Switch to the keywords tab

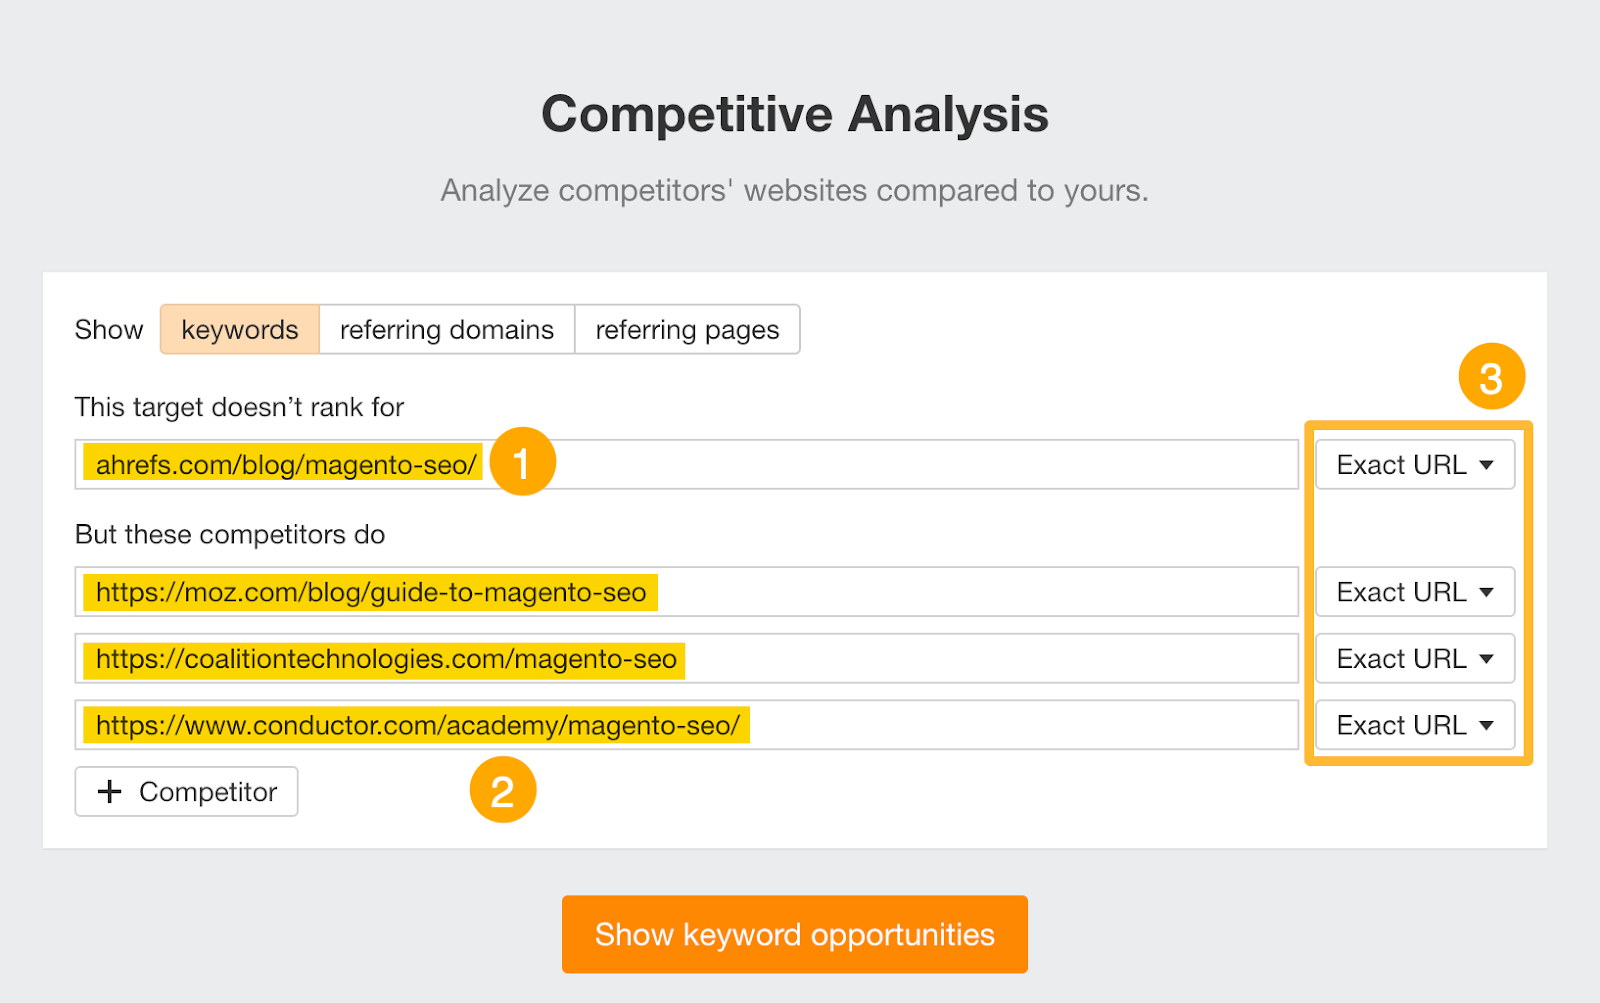[x=239, y=329]
